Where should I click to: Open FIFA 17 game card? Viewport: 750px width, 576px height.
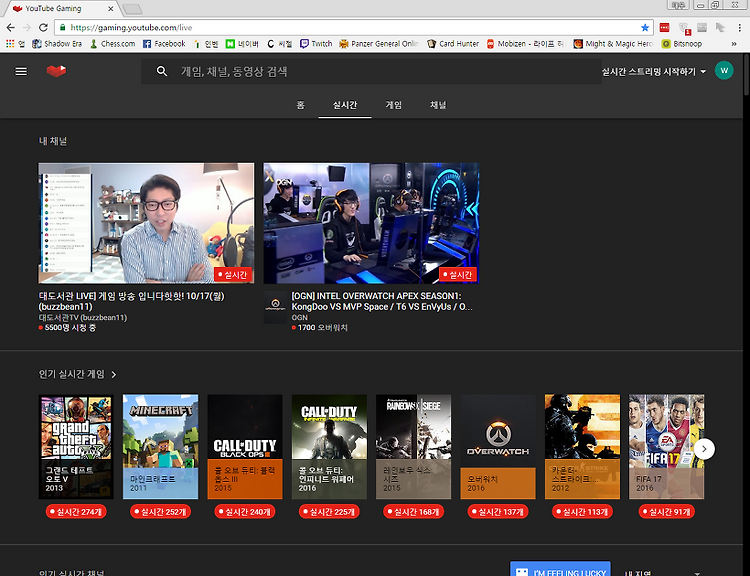point(666,446)
